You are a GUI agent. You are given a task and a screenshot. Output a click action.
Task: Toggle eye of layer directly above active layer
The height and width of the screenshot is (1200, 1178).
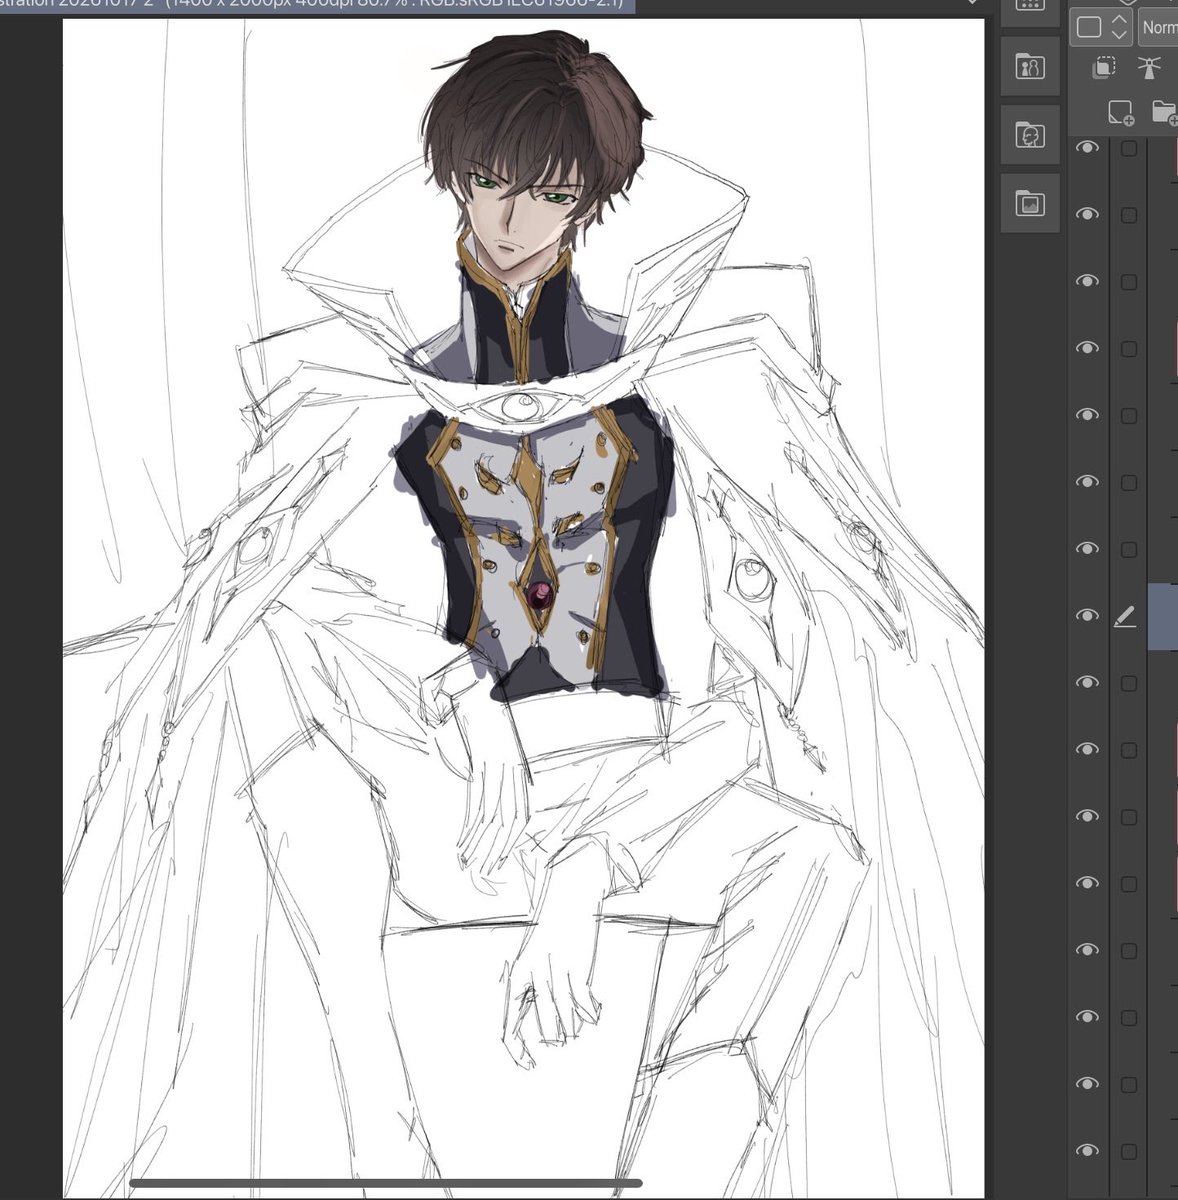click(x=1087, y=549)
